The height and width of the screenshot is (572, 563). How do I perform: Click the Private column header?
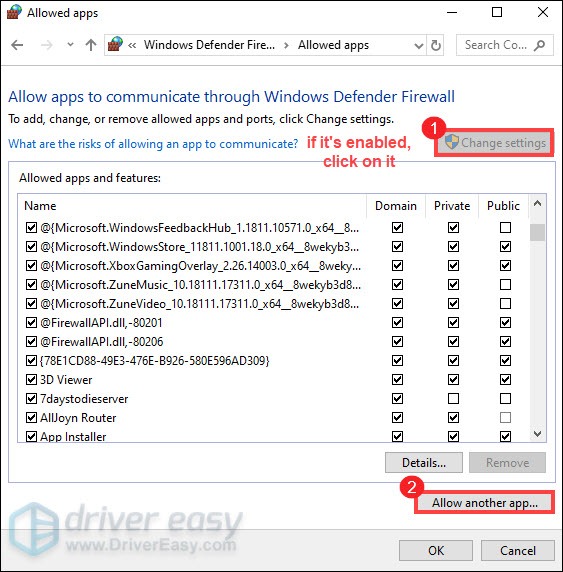tap(452, 206)
